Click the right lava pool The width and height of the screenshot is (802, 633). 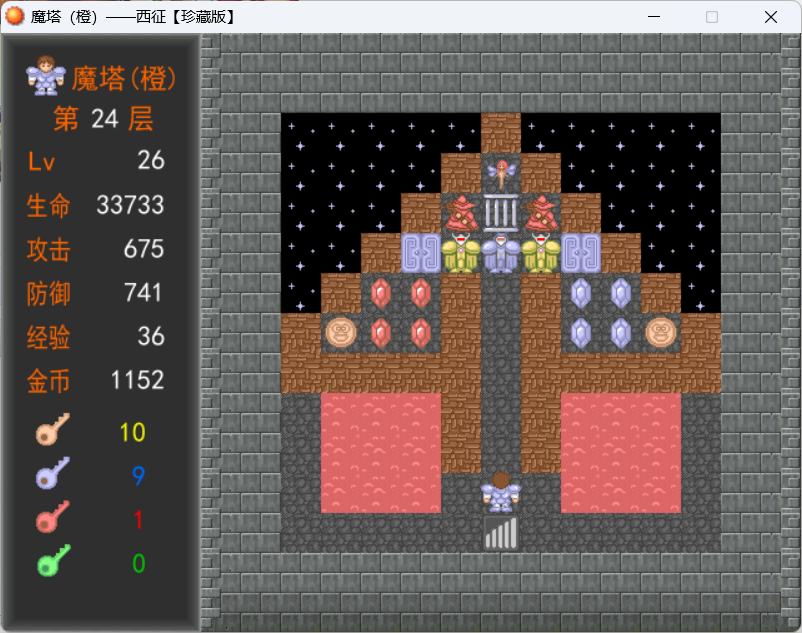click(x=620, y=453)
